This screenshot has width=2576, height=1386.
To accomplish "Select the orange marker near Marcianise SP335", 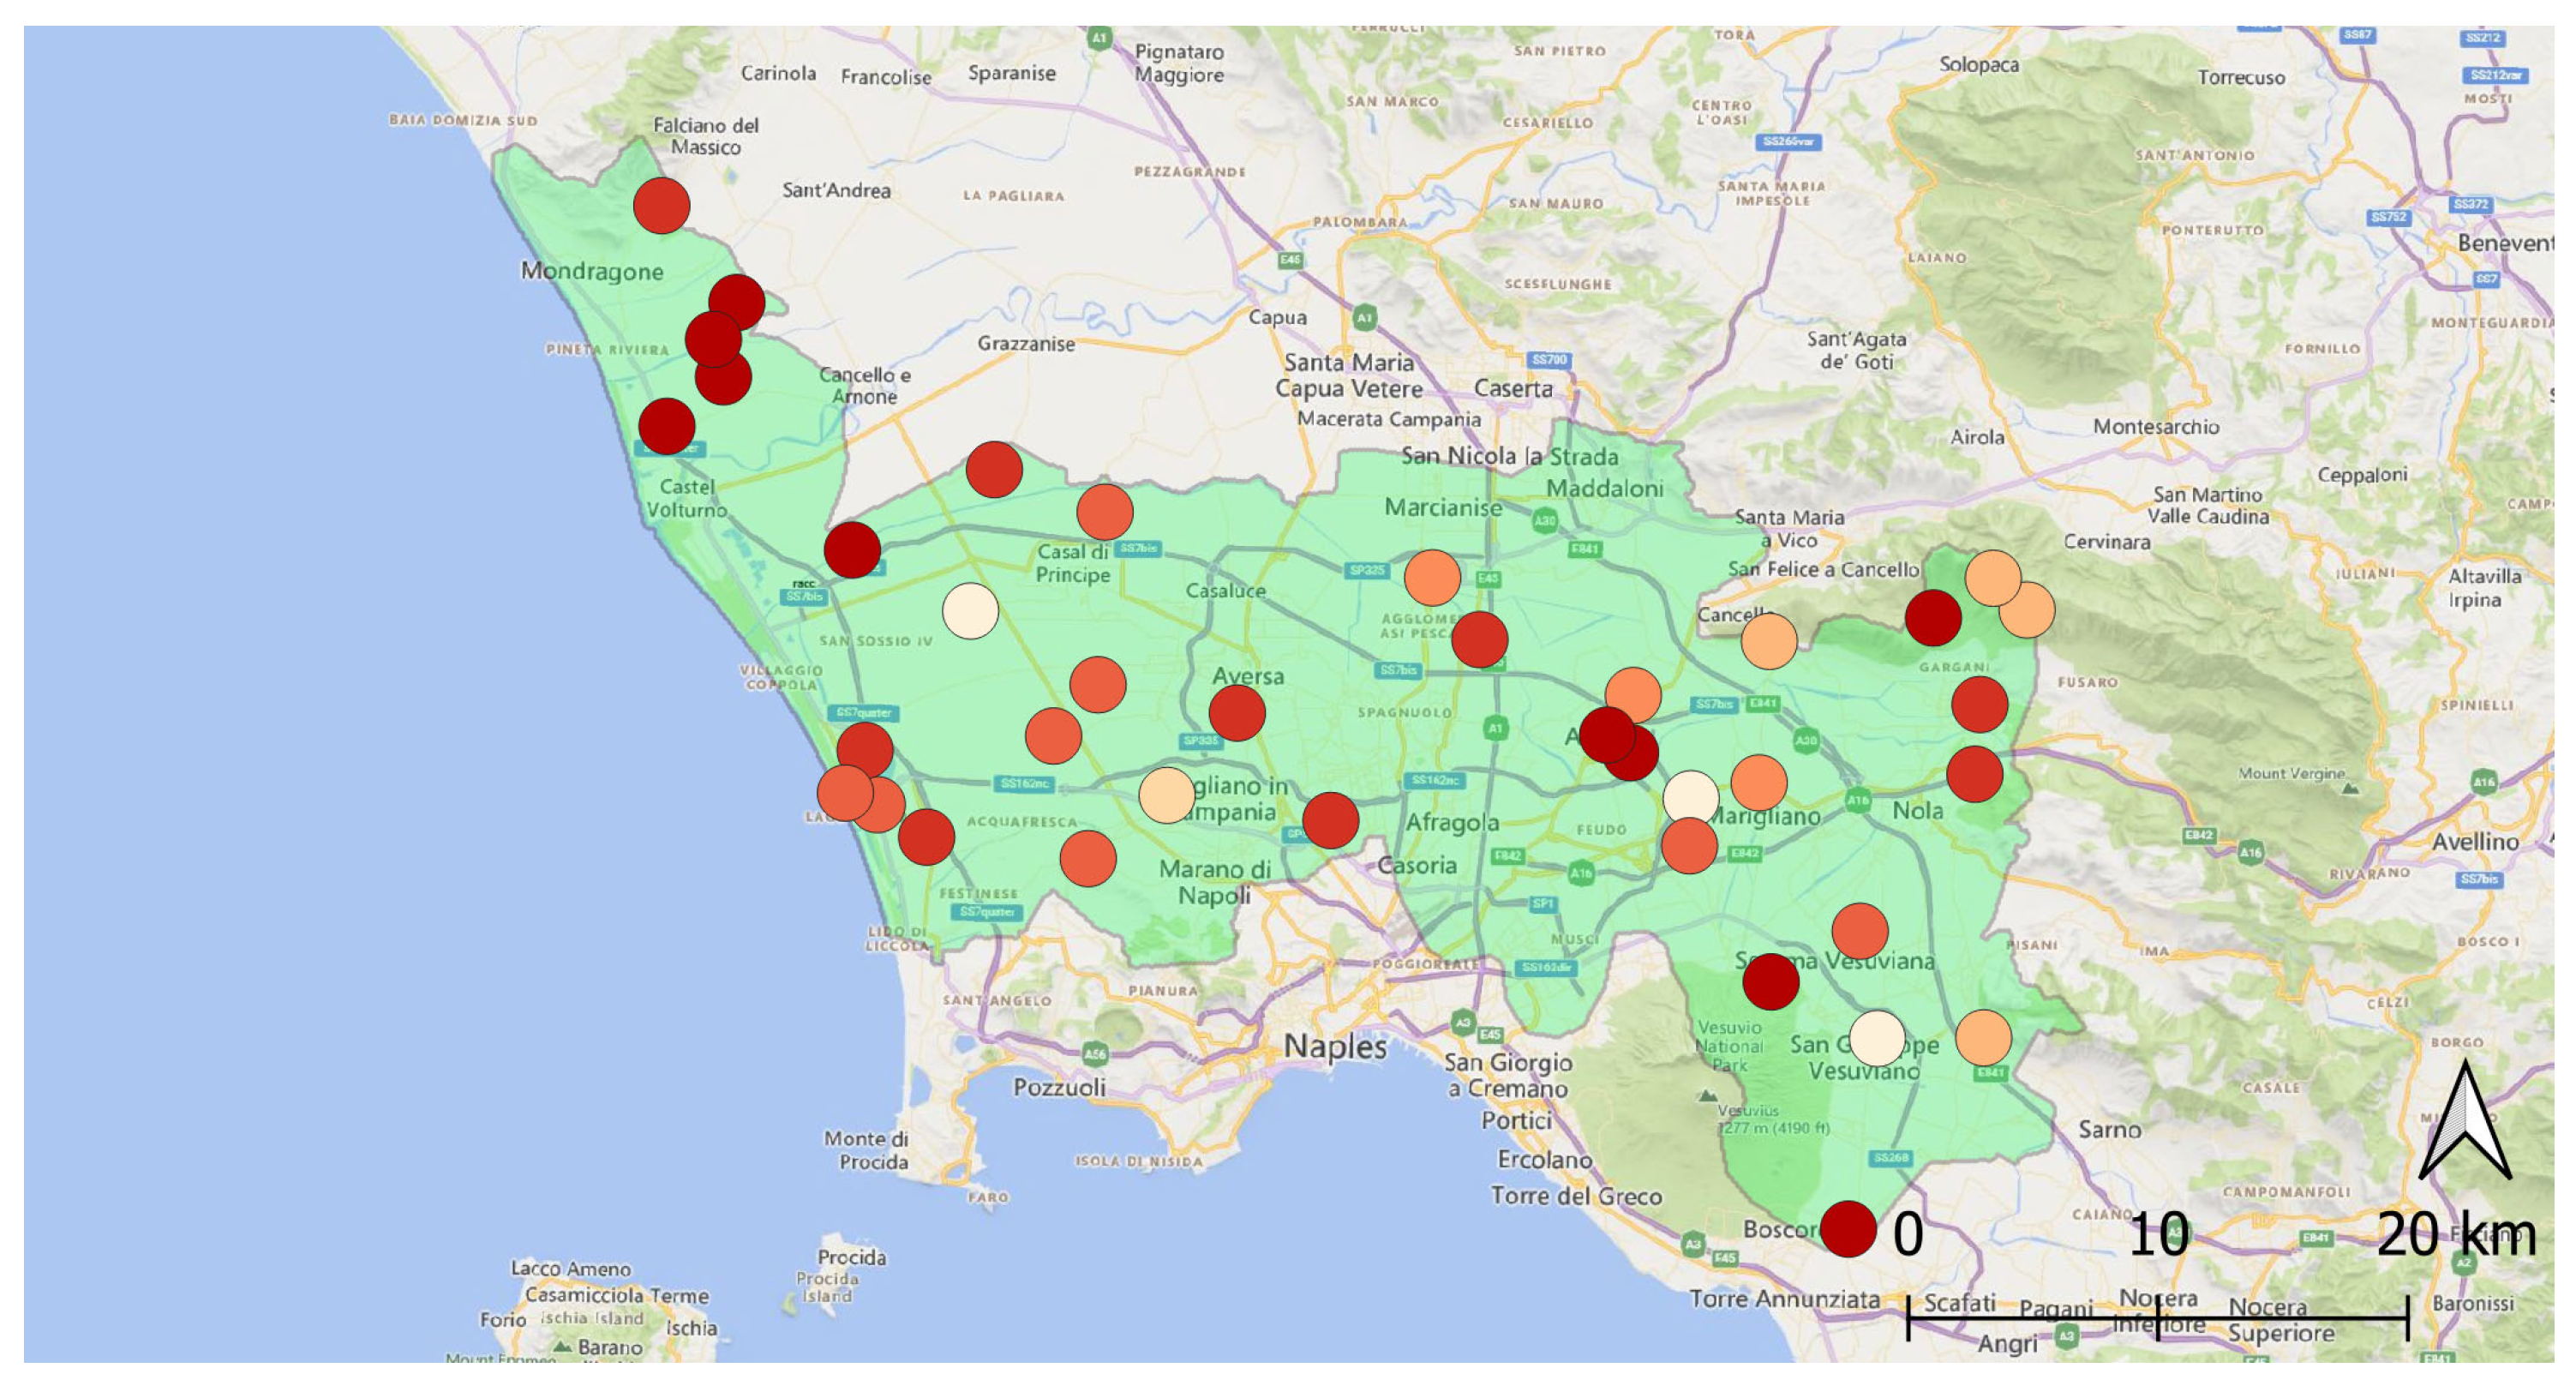I will pos(1432,578).
